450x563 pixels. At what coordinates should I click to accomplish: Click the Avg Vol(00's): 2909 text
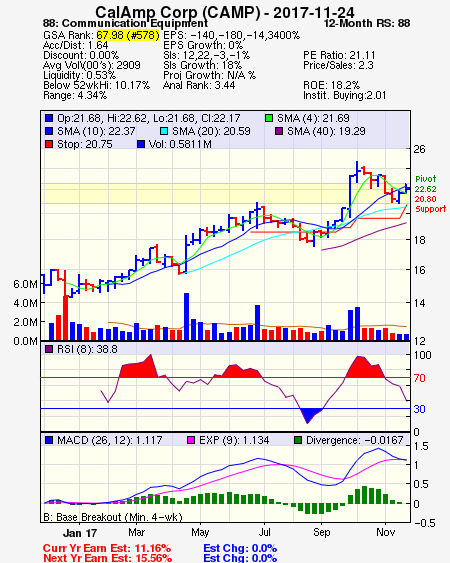92,65
